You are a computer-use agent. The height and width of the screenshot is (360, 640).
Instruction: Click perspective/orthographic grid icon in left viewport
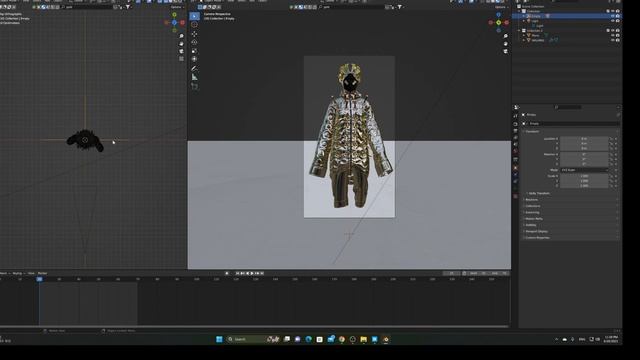click(181, 58)
